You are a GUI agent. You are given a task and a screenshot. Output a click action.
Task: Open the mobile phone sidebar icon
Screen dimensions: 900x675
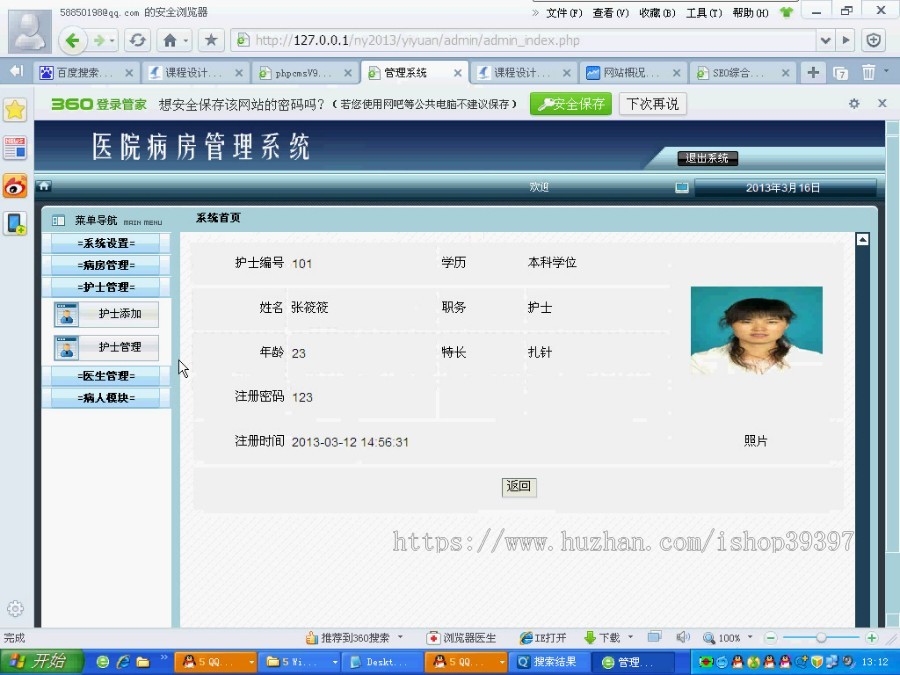(x=15, y=223)
